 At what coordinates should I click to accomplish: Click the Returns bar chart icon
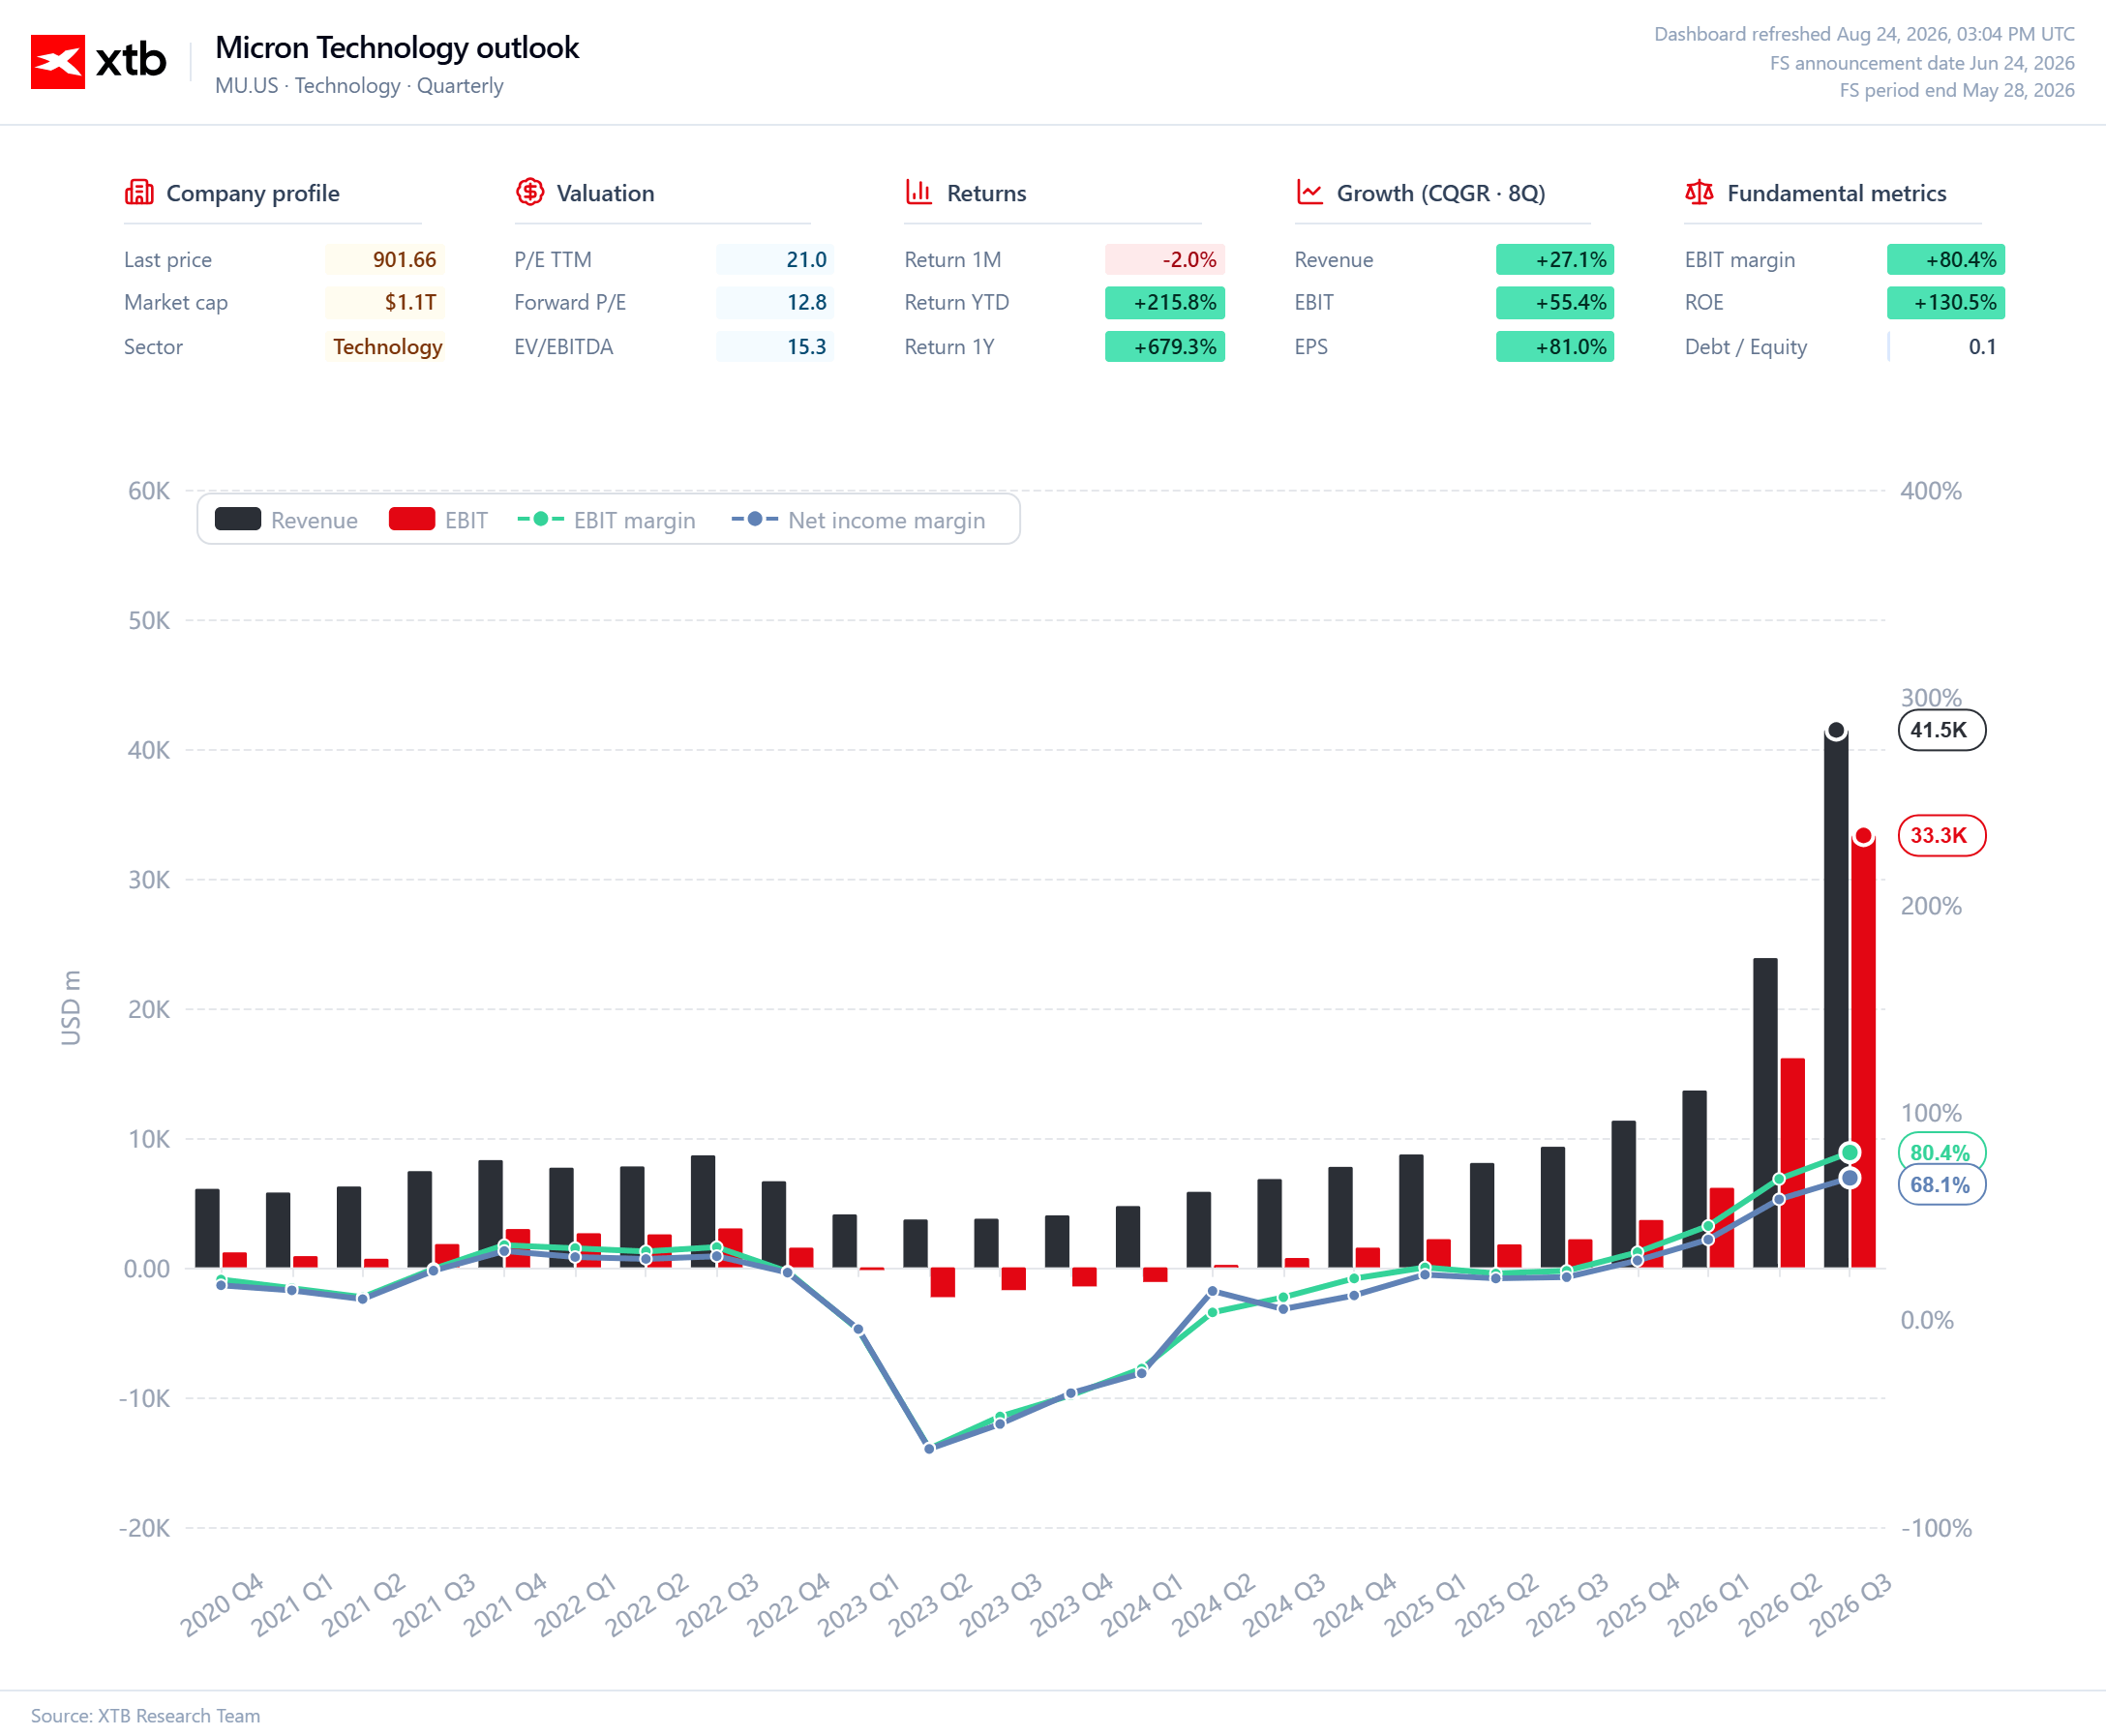coord(918,192)
